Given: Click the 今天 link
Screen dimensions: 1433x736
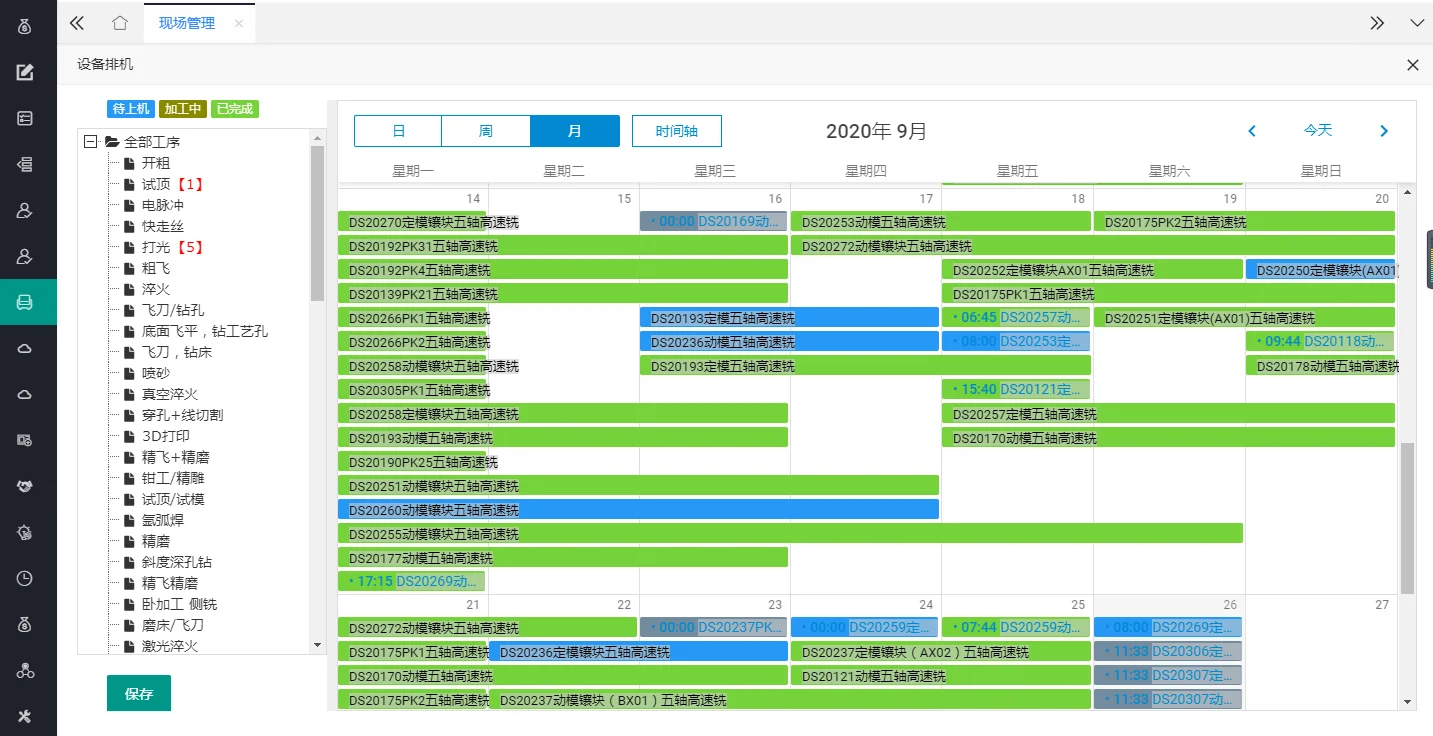Looking at the screenshot, I should click(1317, 131).
